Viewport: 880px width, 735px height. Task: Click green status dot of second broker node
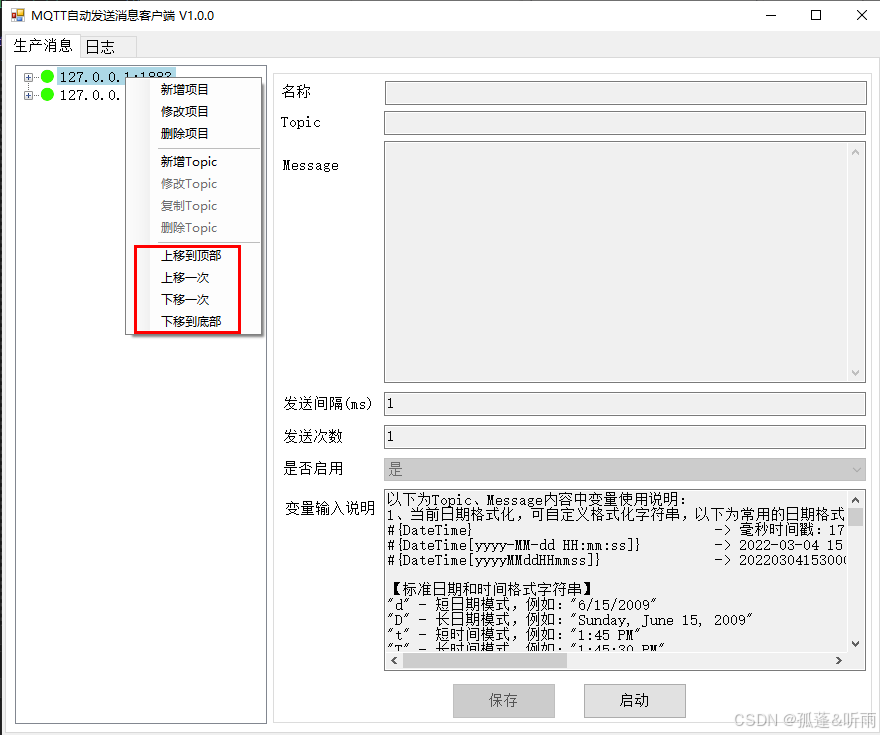click(47, 95)
